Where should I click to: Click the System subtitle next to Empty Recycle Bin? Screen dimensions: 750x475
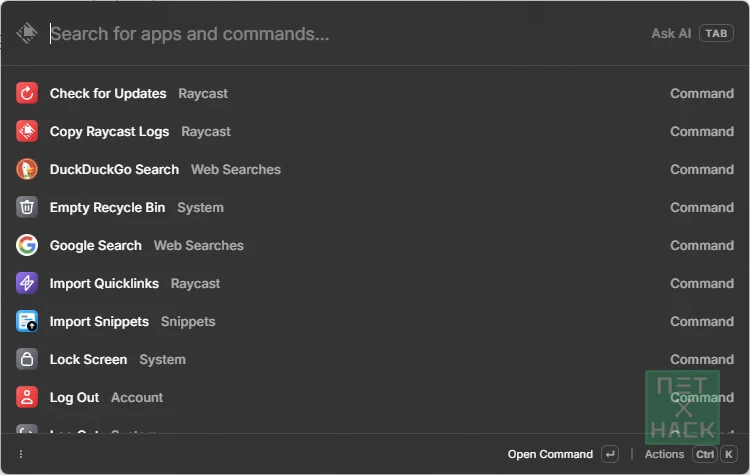(200, 208)
